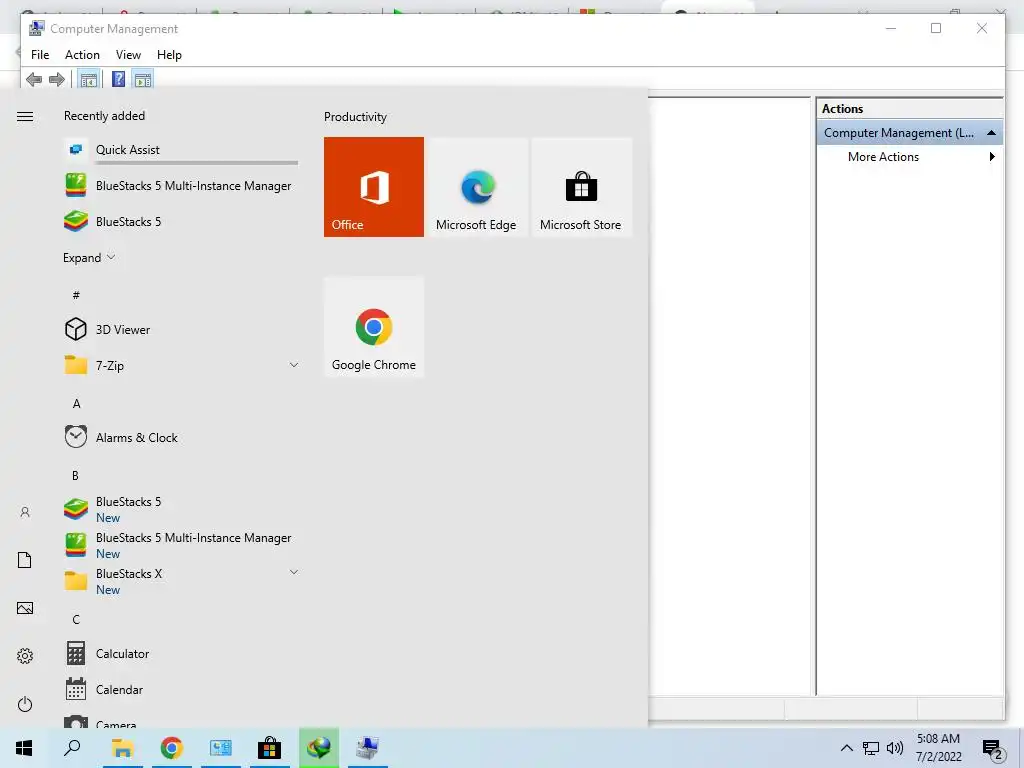
Task: Click the Windows Start button
Action: 24,748
